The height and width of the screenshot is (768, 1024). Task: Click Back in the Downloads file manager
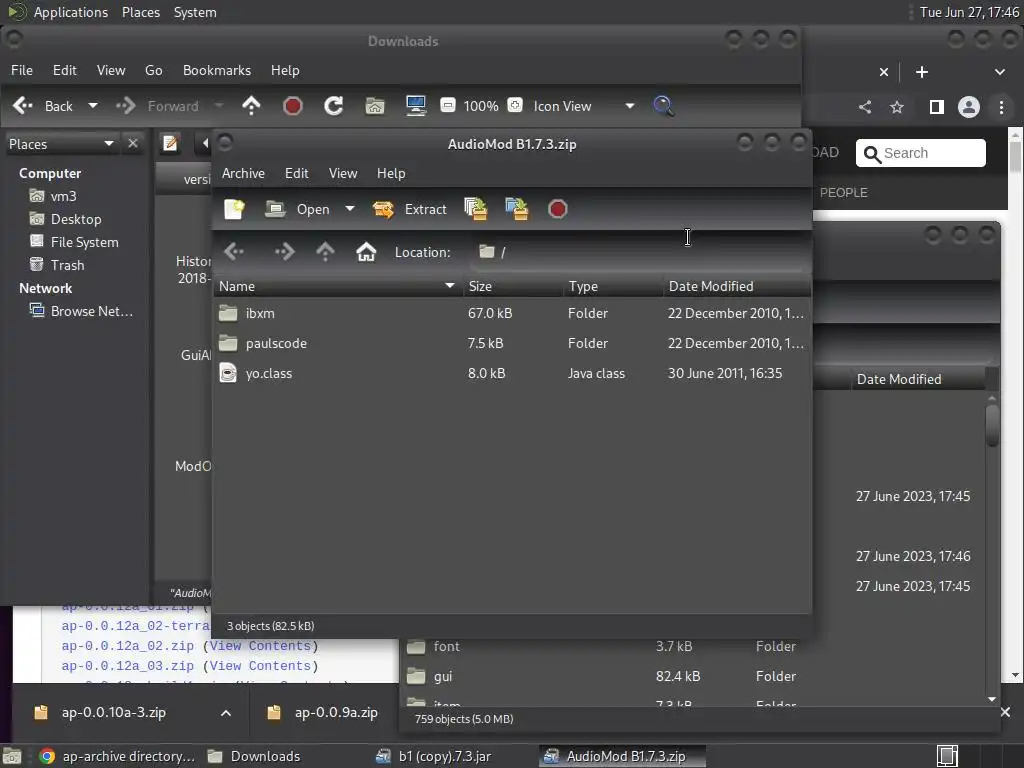click(x=43, y=106)
